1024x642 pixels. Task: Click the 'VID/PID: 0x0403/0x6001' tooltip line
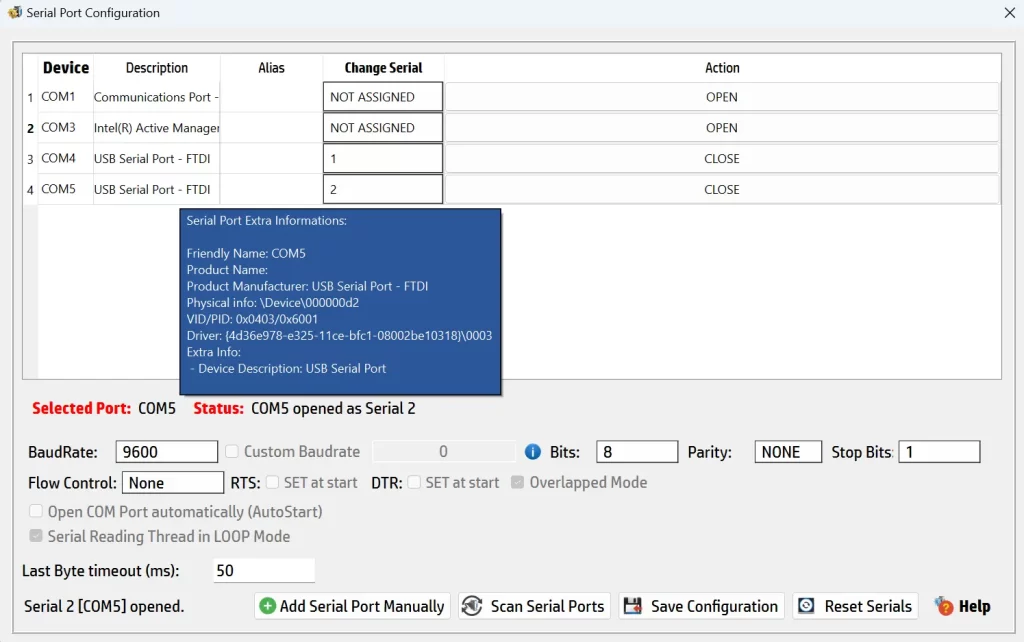[x=252, y=319]
